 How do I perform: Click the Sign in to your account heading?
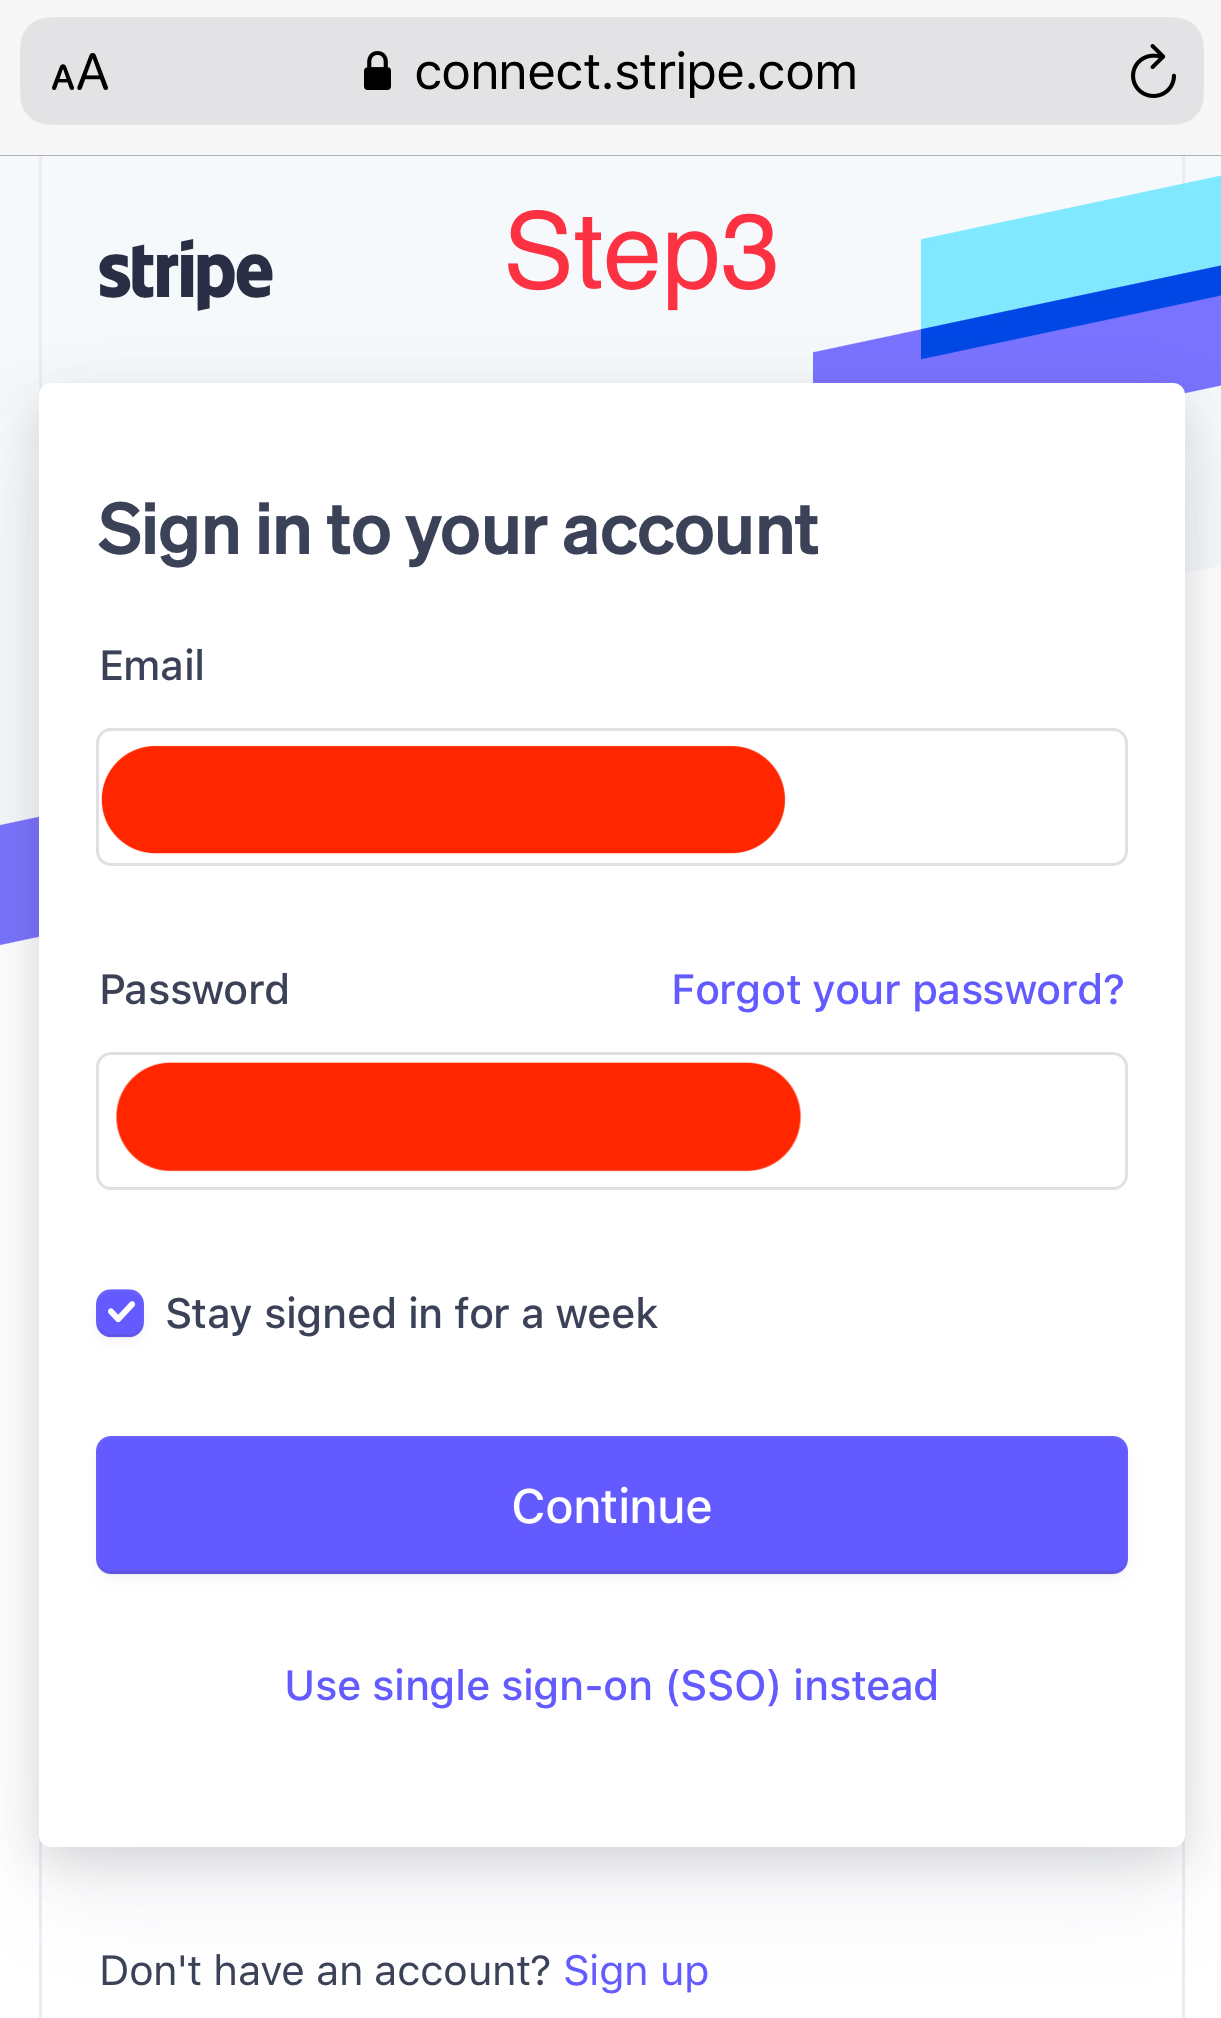tap(458, 530)
